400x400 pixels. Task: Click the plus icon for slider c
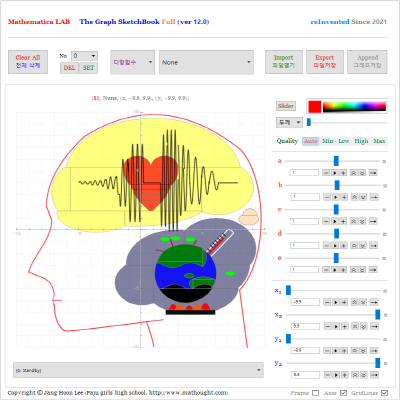(343, 221)
